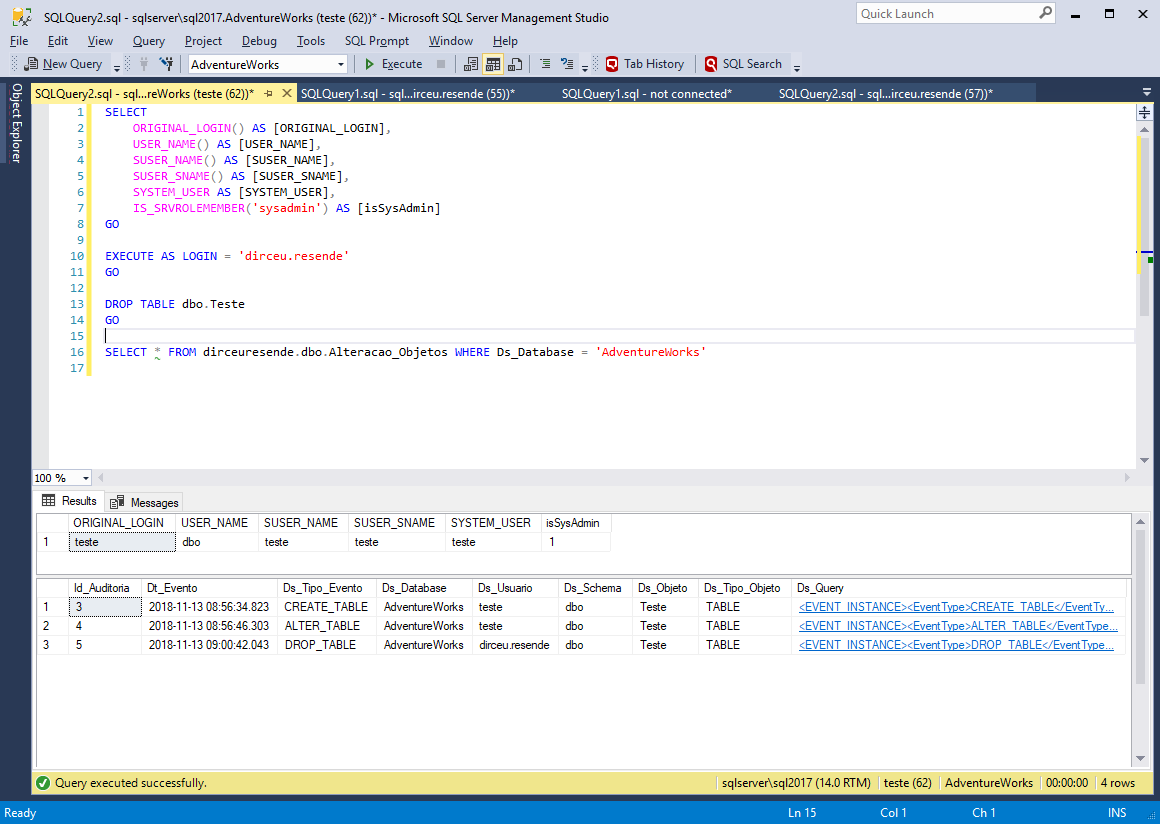1160x824 pixels.
Task: Open Tab History from the toolbar
Action: 645,64
